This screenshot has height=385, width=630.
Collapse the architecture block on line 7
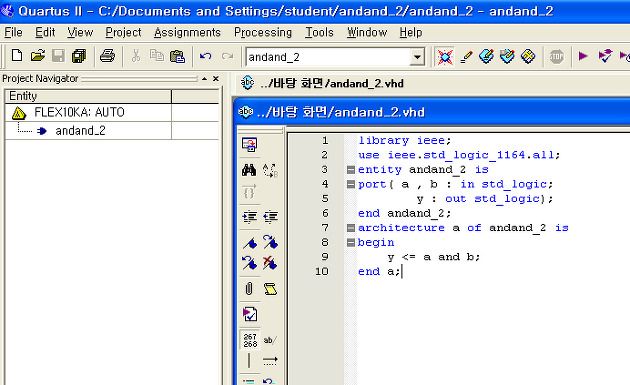point(351,228)
